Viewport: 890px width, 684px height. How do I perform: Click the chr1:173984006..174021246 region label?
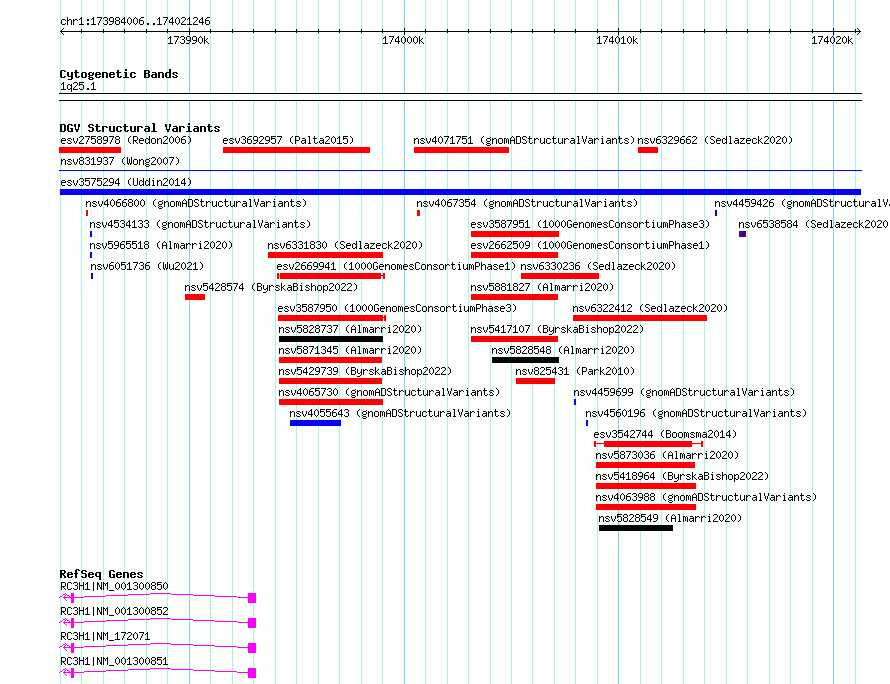tap(135, 21)
